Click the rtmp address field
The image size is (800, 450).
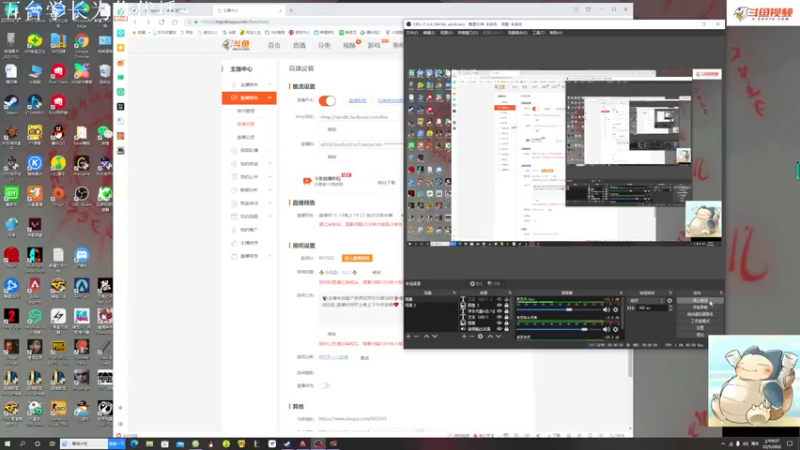pyautogui.click(x=360, y=117)
